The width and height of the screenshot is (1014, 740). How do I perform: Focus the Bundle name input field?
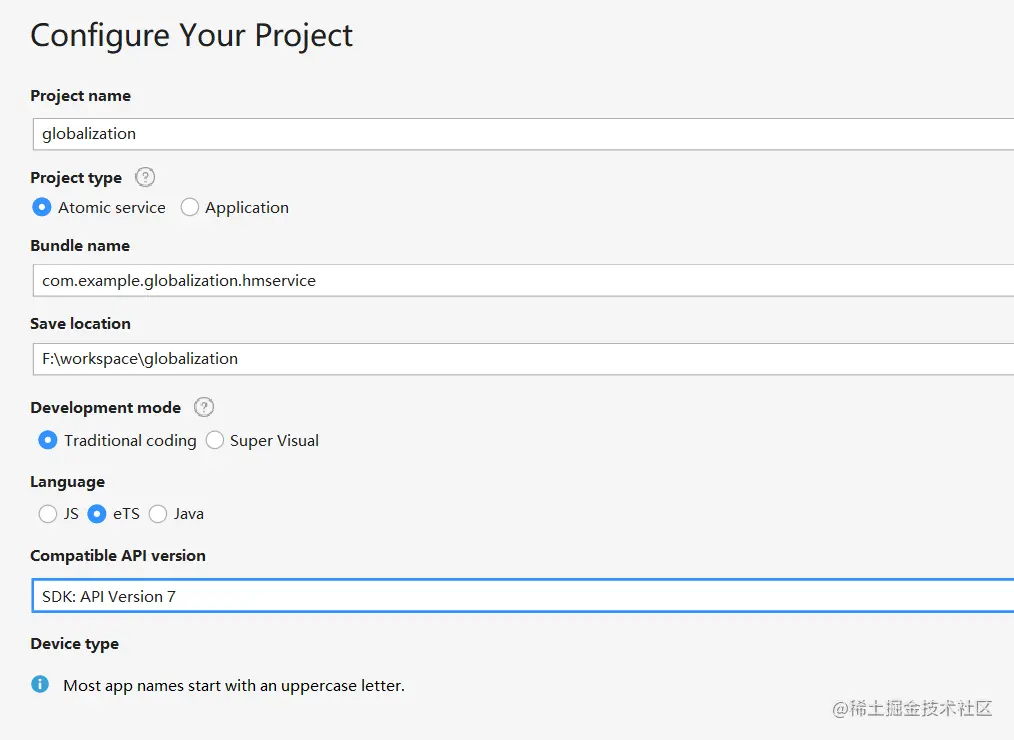522,281
